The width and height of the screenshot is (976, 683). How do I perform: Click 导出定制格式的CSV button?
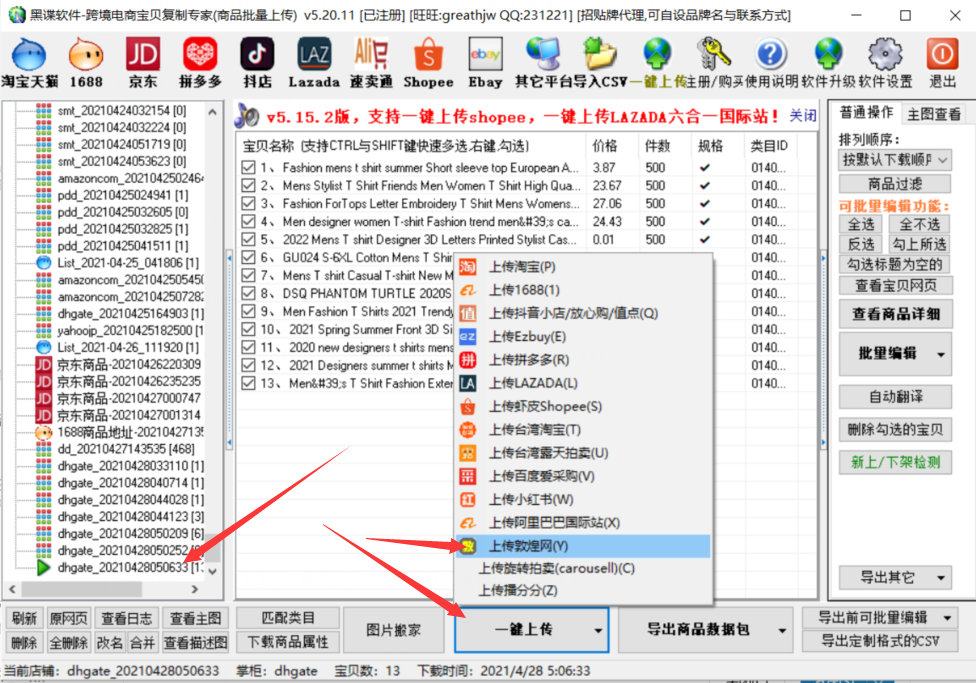pos(880,641)
